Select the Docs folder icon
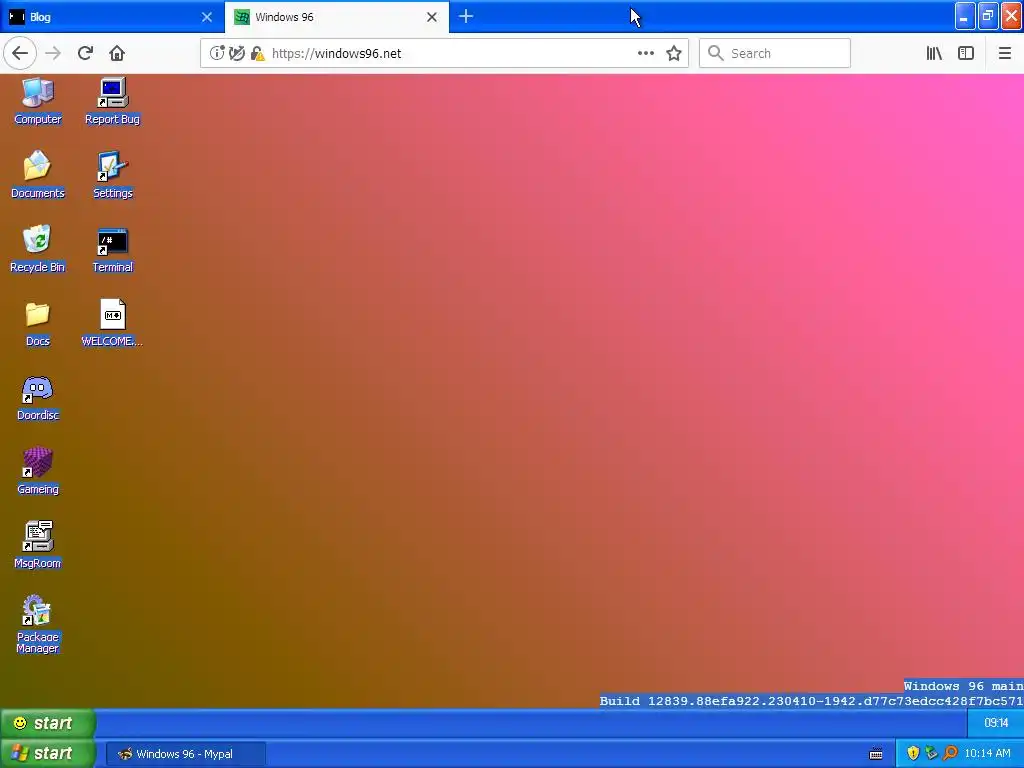Screen dimensions: 1024x768 point(37,323)
